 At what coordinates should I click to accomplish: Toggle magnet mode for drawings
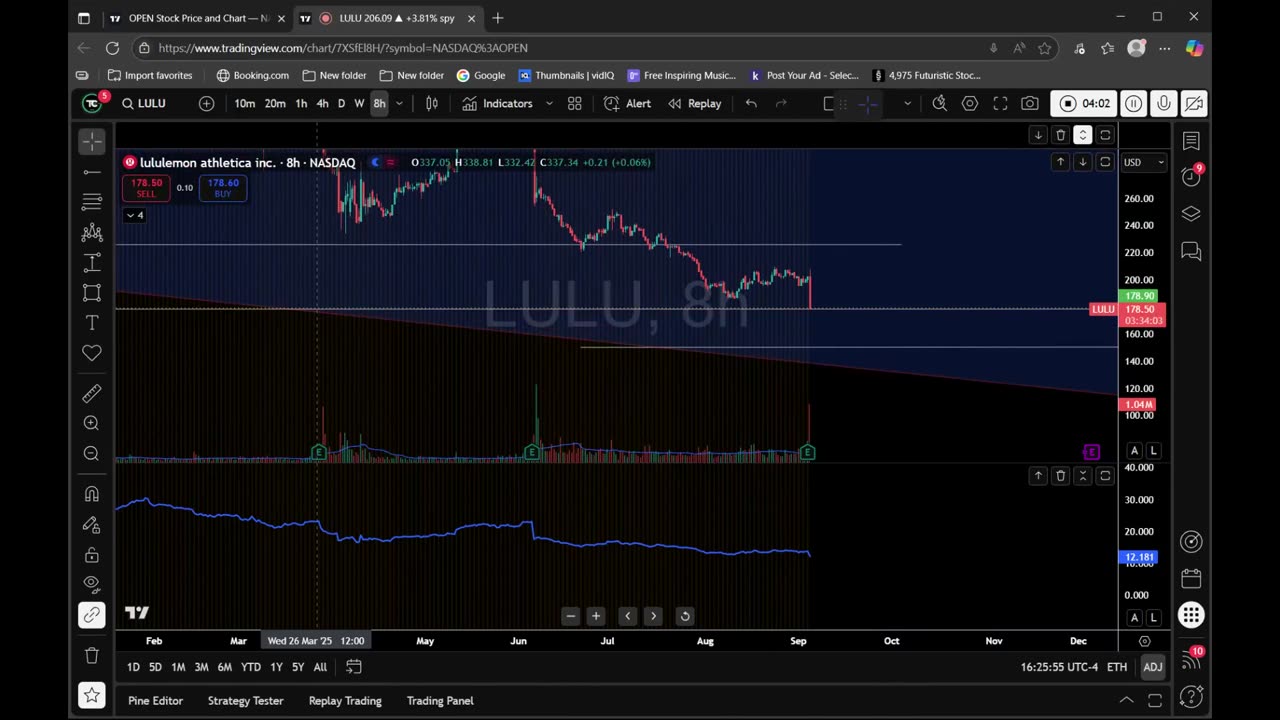(x=92, y=494)
